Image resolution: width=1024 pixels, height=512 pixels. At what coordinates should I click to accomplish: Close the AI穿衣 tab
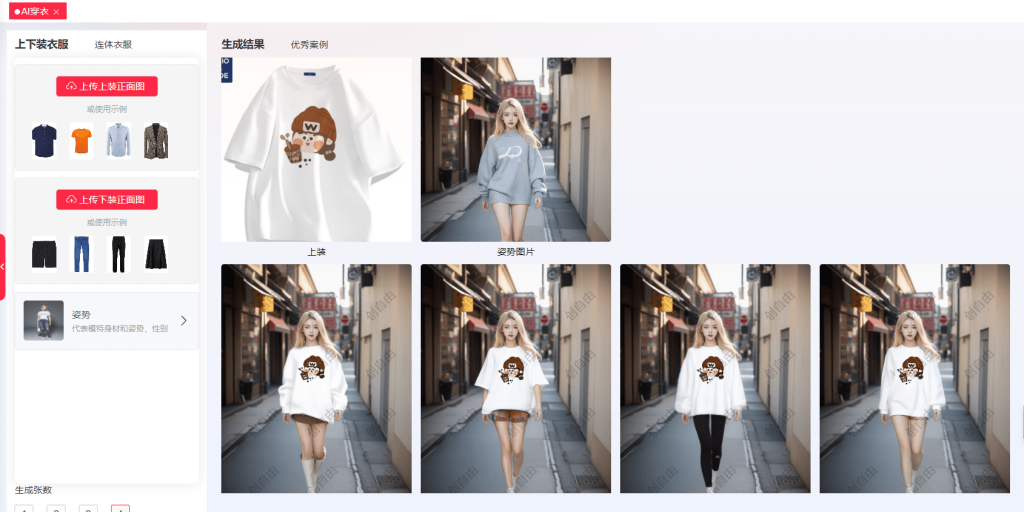coord(57,11)
